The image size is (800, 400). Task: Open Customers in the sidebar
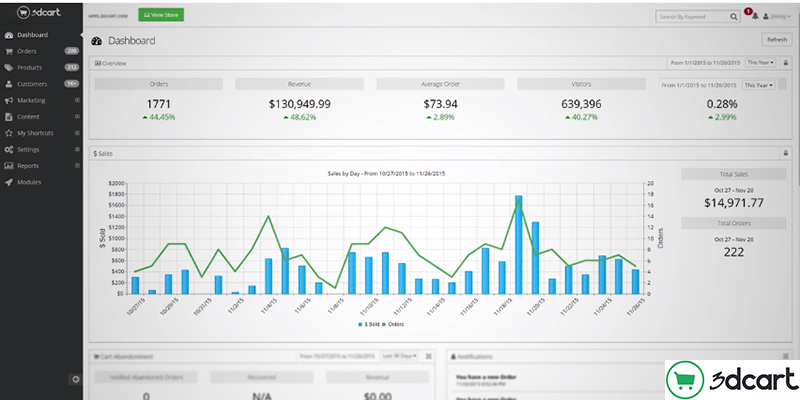click(32, 84)
